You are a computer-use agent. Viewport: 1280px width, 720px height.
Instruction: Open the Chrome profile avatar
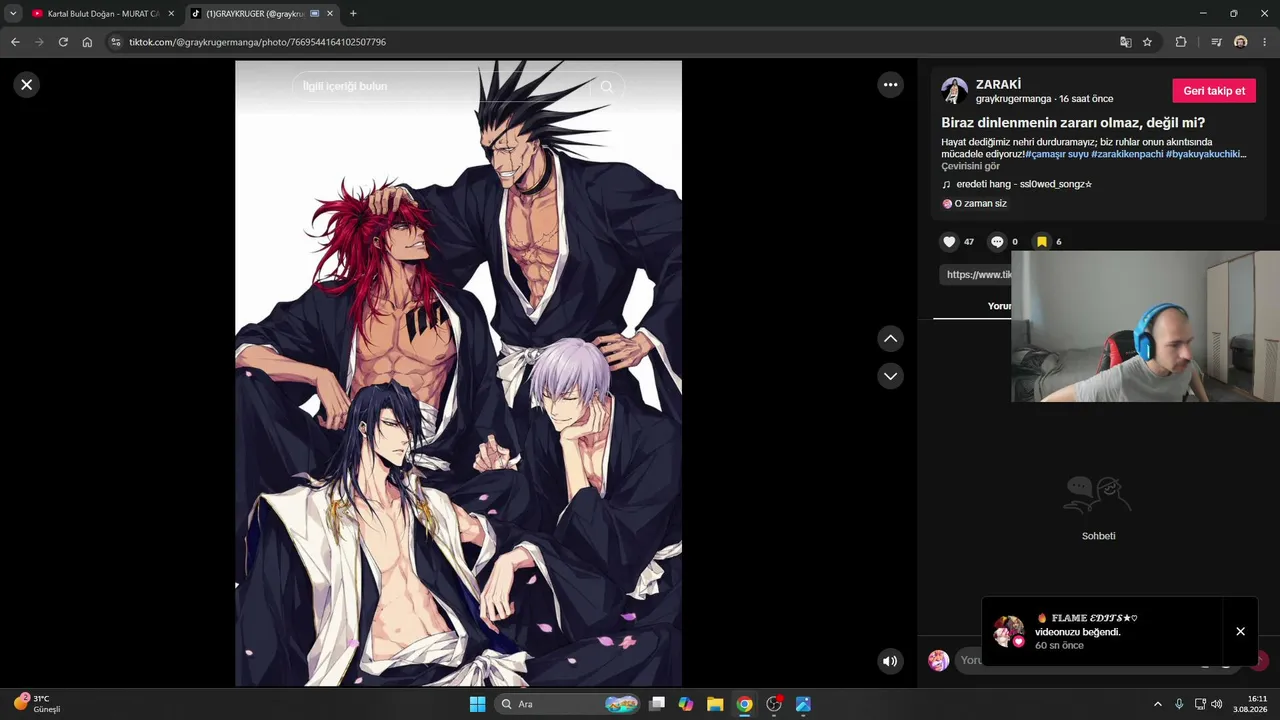pyautogui.click(x=1241, y=42)
